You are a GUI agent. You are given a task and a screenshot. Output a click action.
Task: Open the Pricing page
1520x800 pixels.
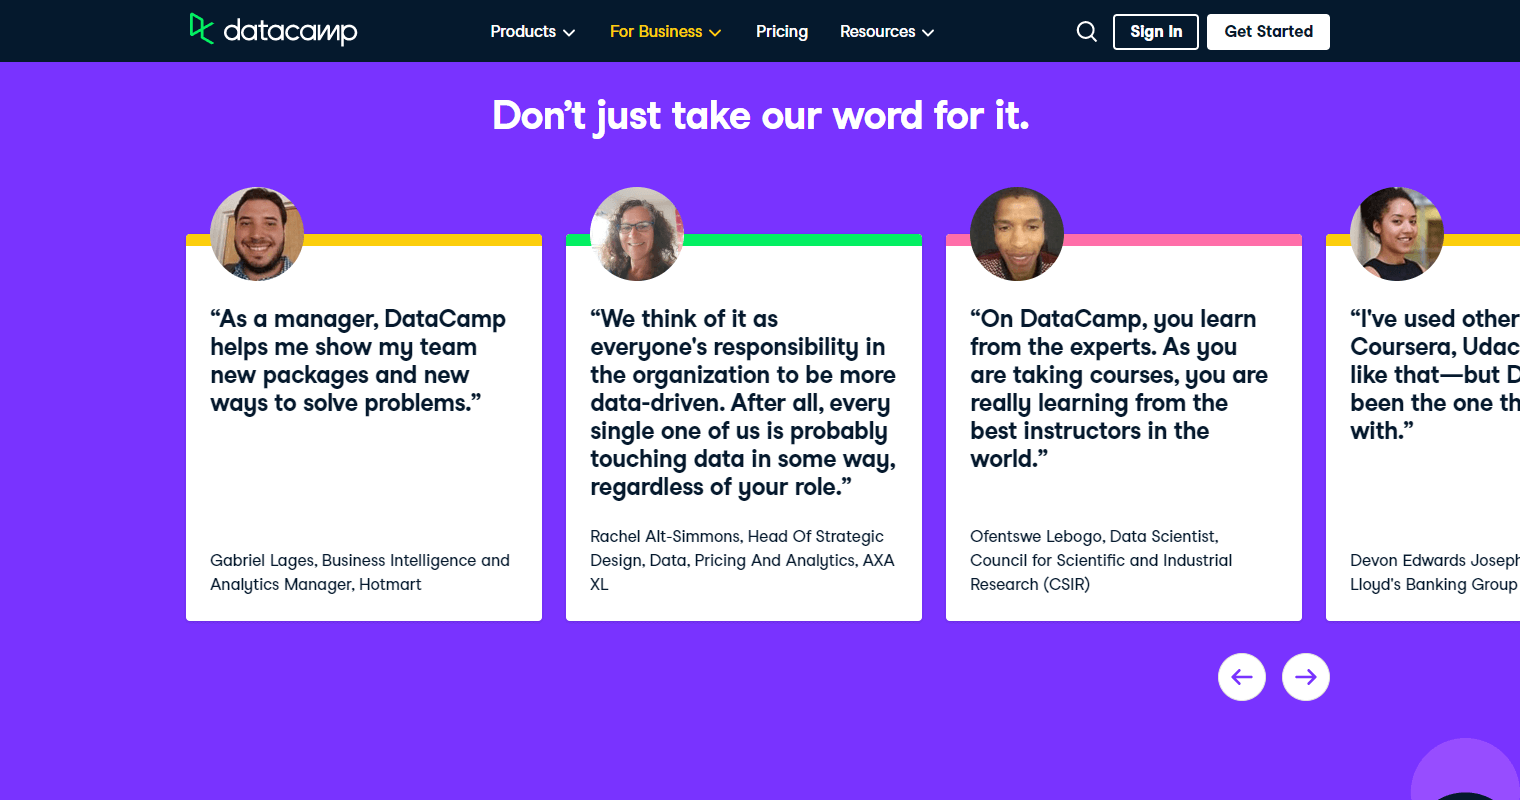click(782, 32)
